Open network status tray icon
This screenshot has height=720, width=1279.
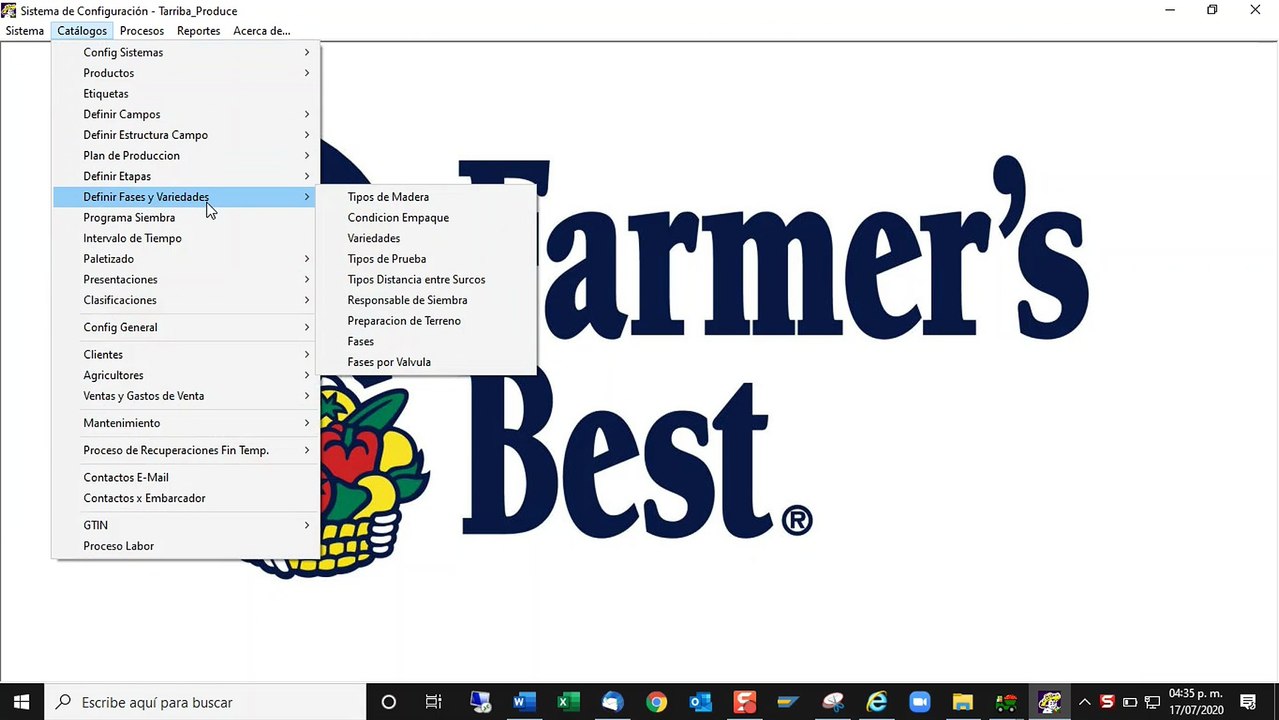[1153, 702]
